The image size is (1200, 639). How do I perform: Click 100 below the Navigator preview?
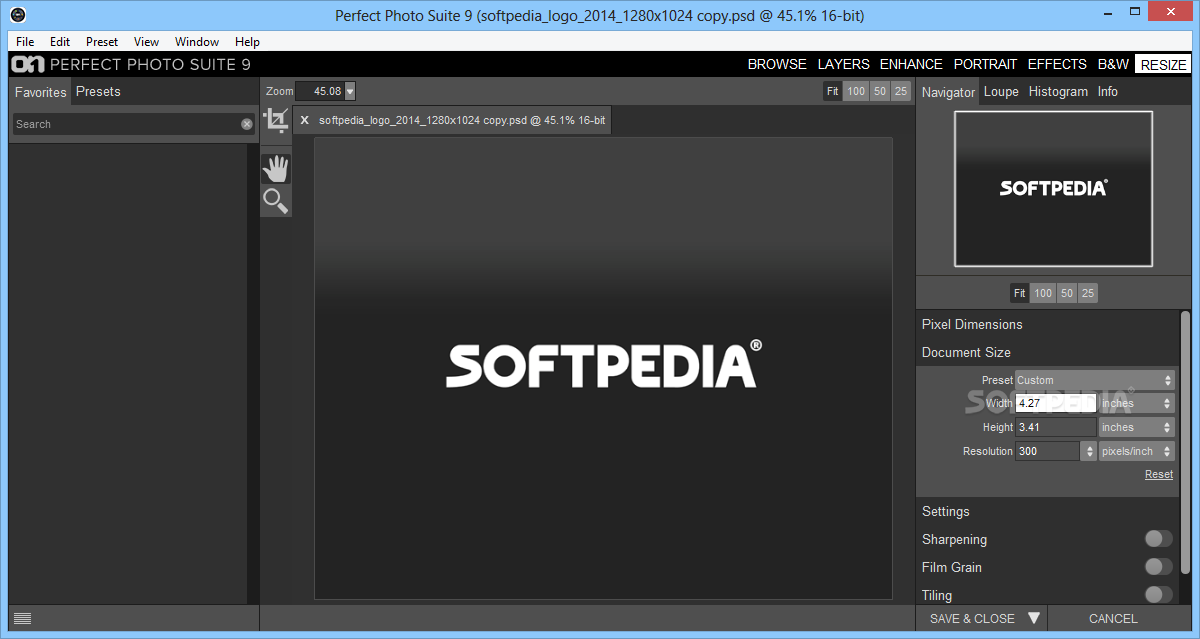click(1043, 293)
